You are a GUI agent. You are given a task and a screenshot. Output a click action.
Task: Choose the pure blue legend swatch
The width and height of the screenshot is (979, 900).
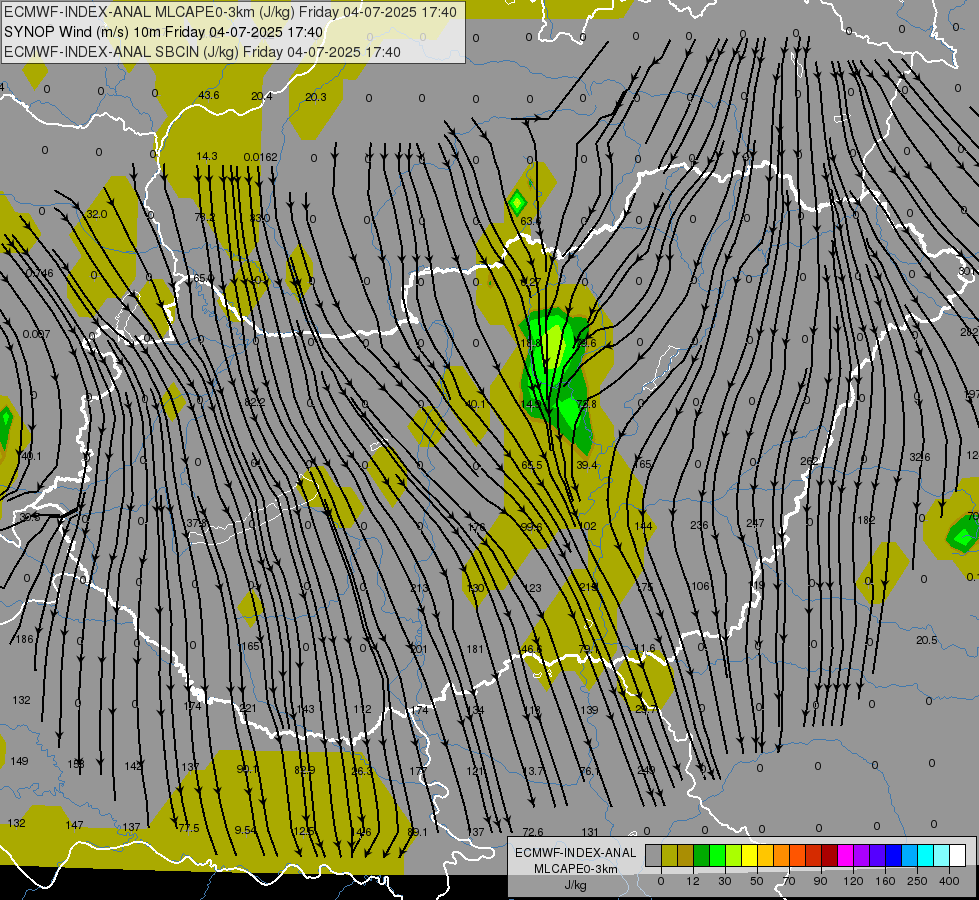pyautogui.click(x=893, y=856)
